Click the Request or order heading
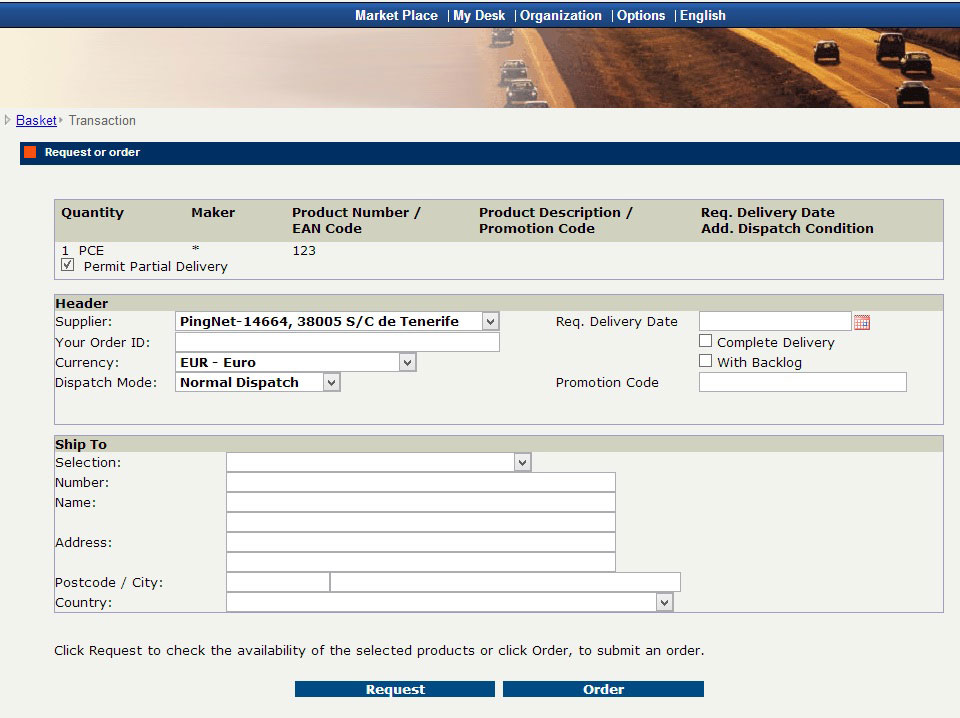The height and width of the screenshot is (718, 960). pyautogui.click(x=92, y=152)
